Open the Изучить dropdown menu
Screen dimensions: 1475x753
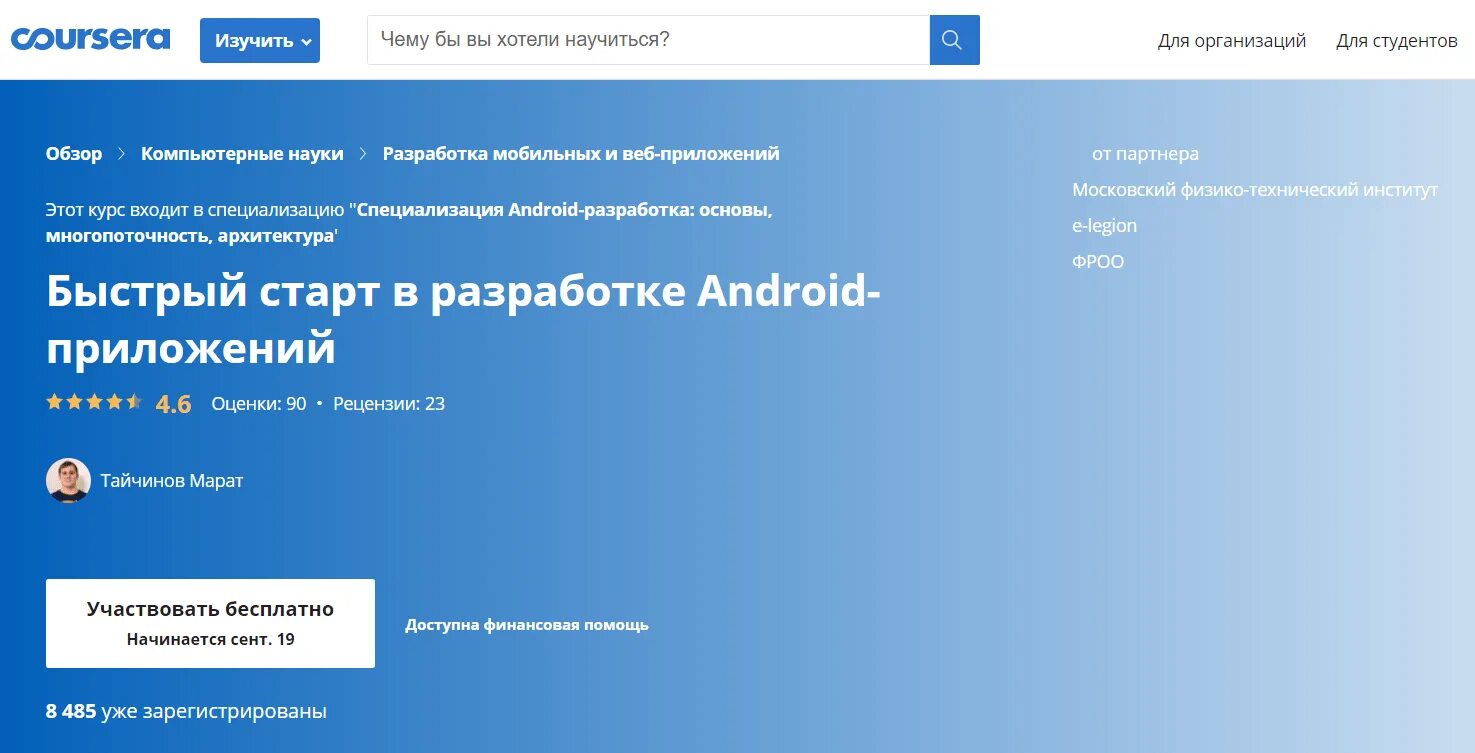point(260,40)
